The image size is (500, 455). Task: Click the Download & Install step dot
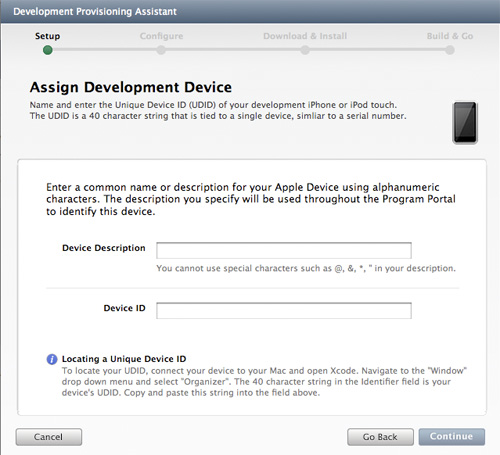point(305,50)
